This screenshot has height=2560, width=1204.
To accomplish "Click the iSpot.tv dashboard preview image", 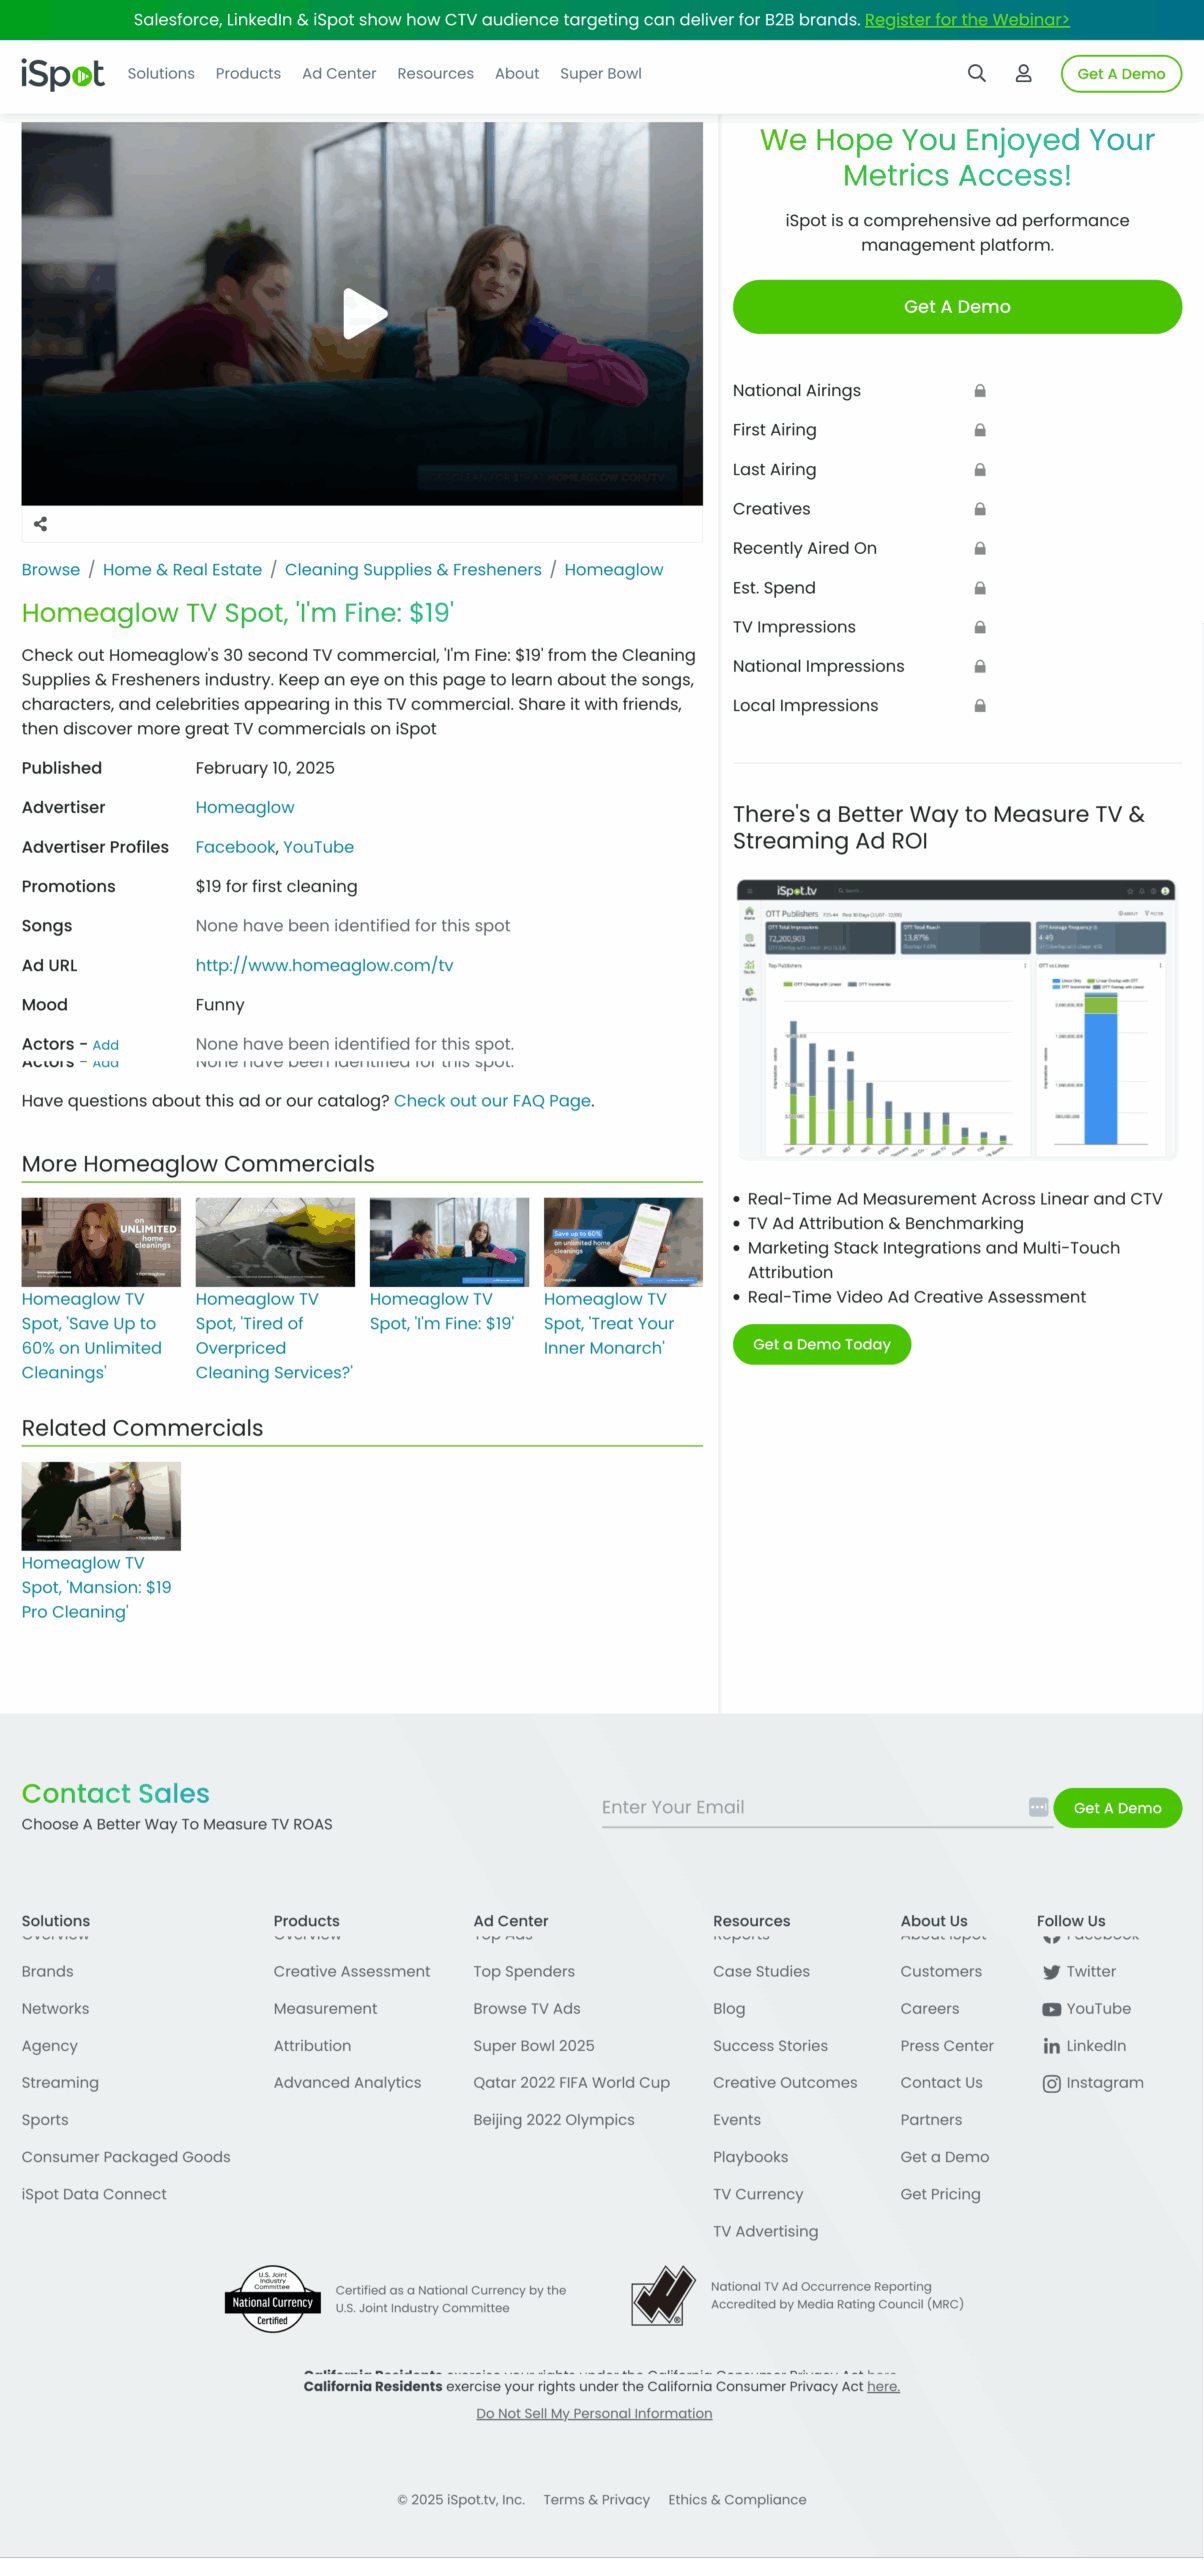I will tap(956, 1020).
